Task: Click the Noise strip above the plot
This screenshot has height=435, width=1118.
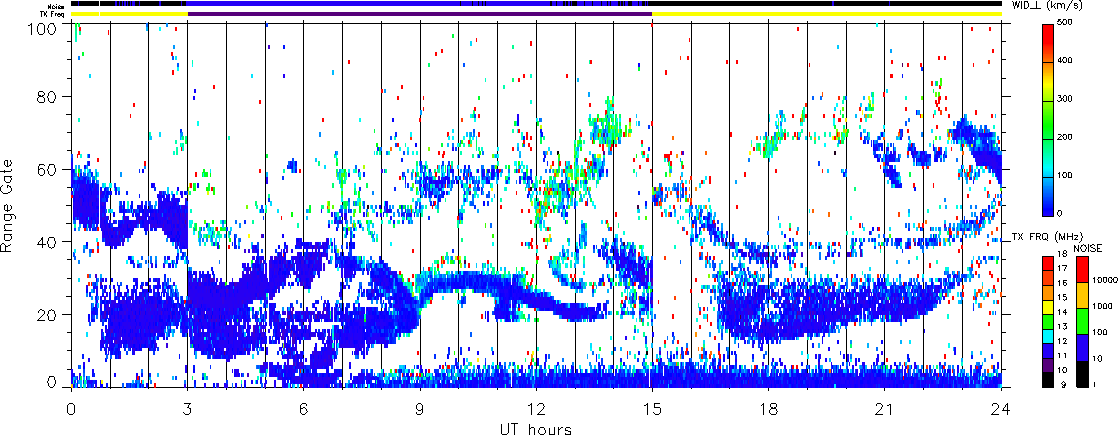Action: pyautogui.click(x=536, y=4)
